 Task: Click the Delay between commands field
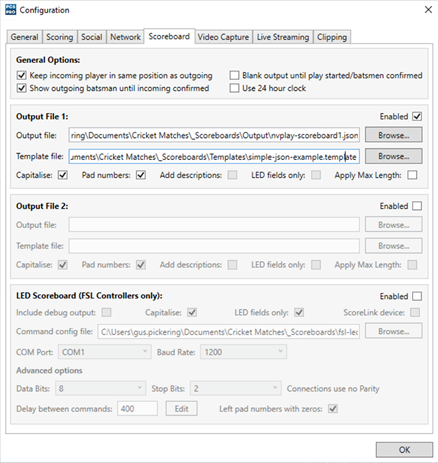coord(137,409)
